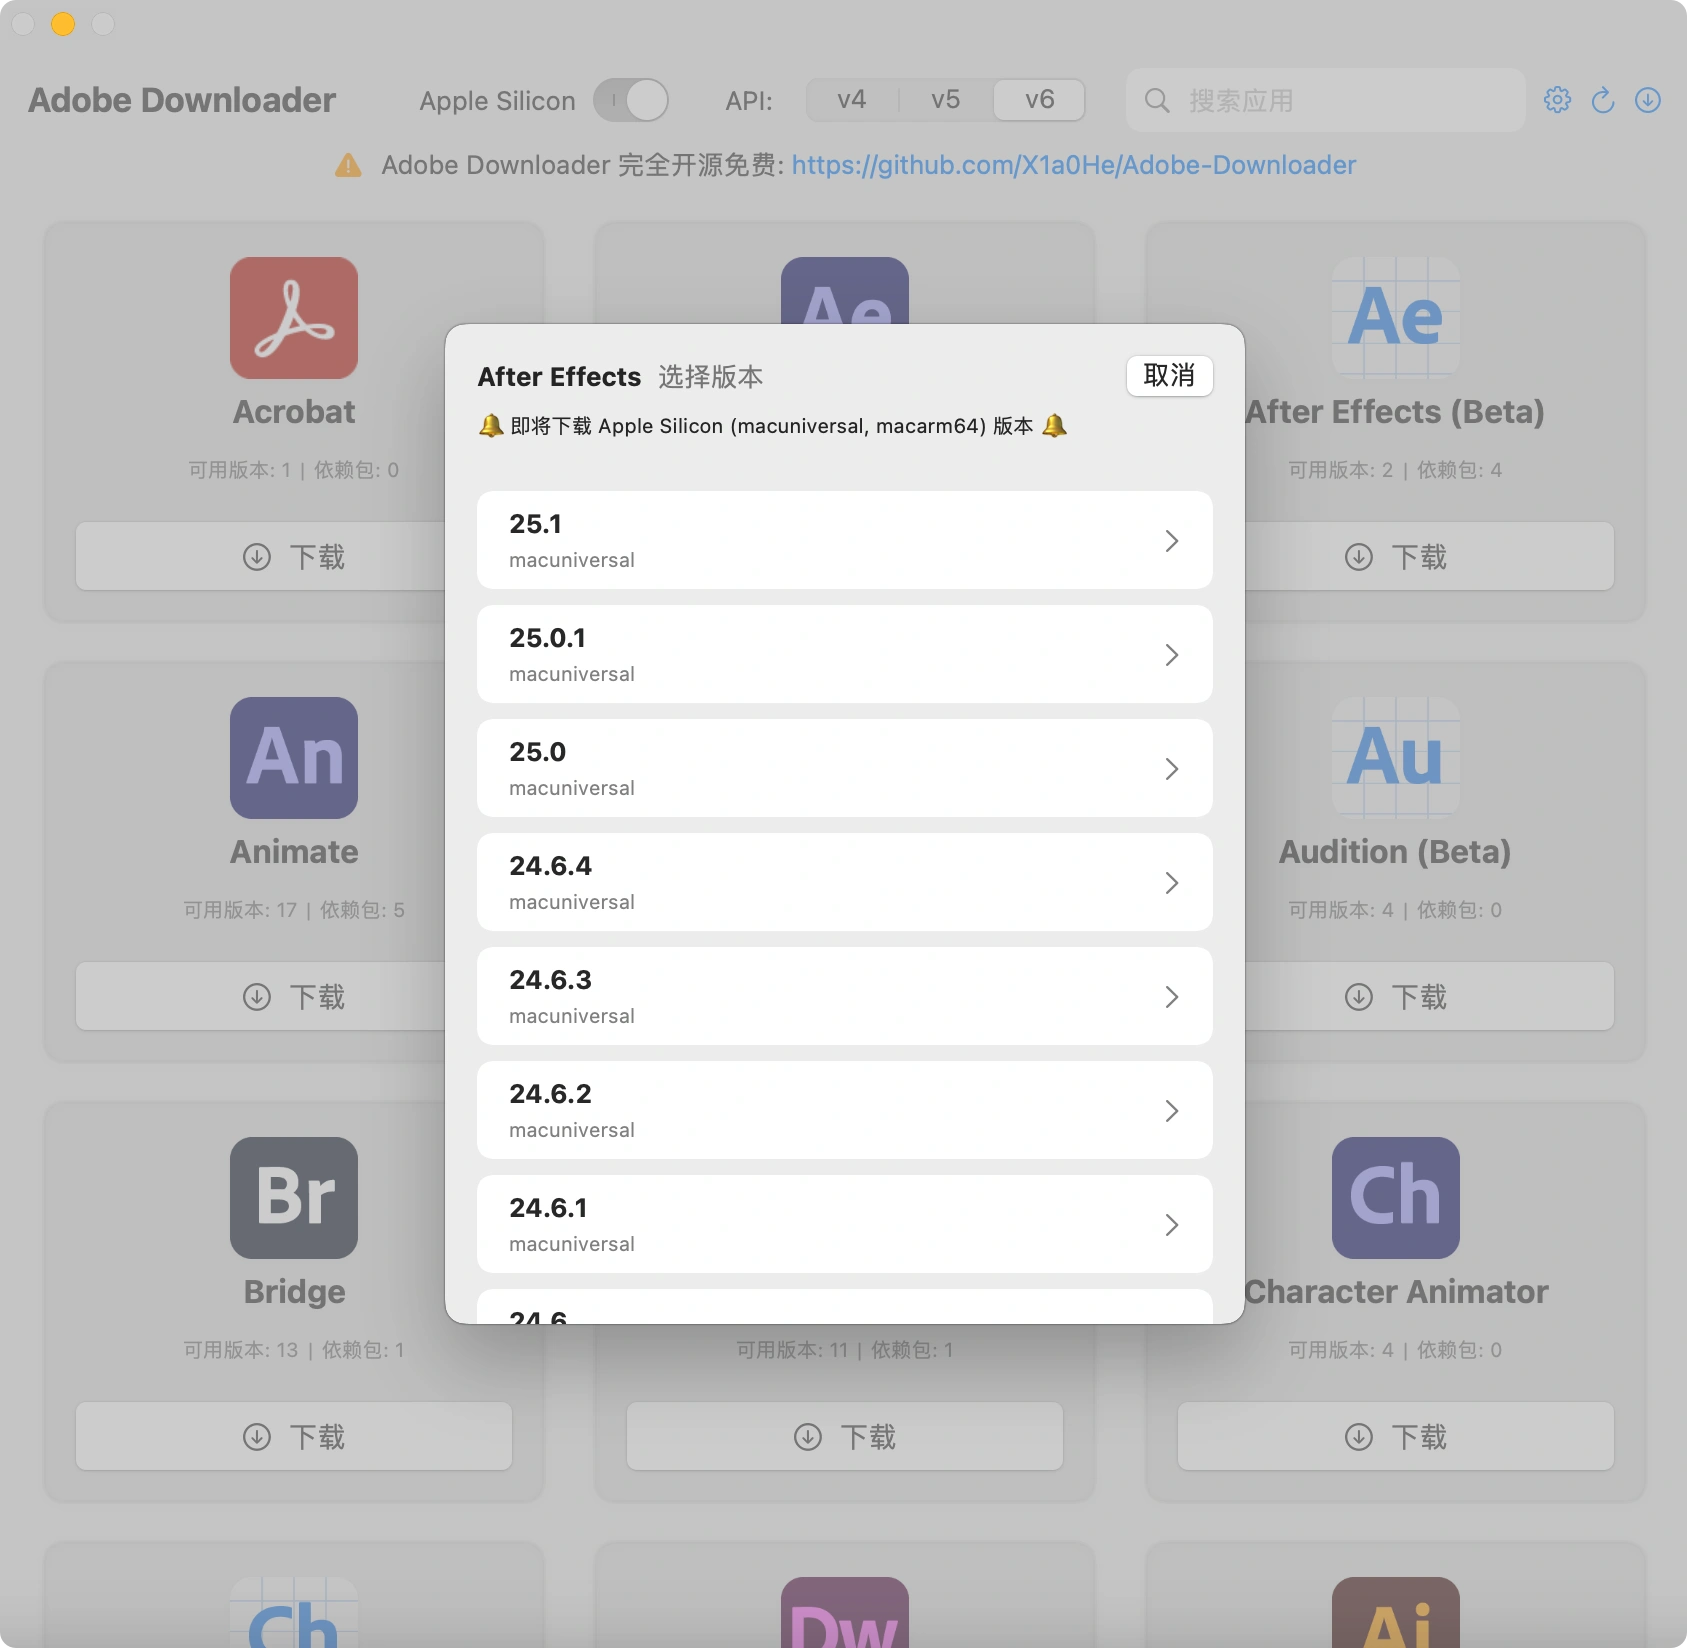This screenshot has height=1648, width=1687.
Task: Click the After Effects dialog title
Action: (x=560, y=377)
